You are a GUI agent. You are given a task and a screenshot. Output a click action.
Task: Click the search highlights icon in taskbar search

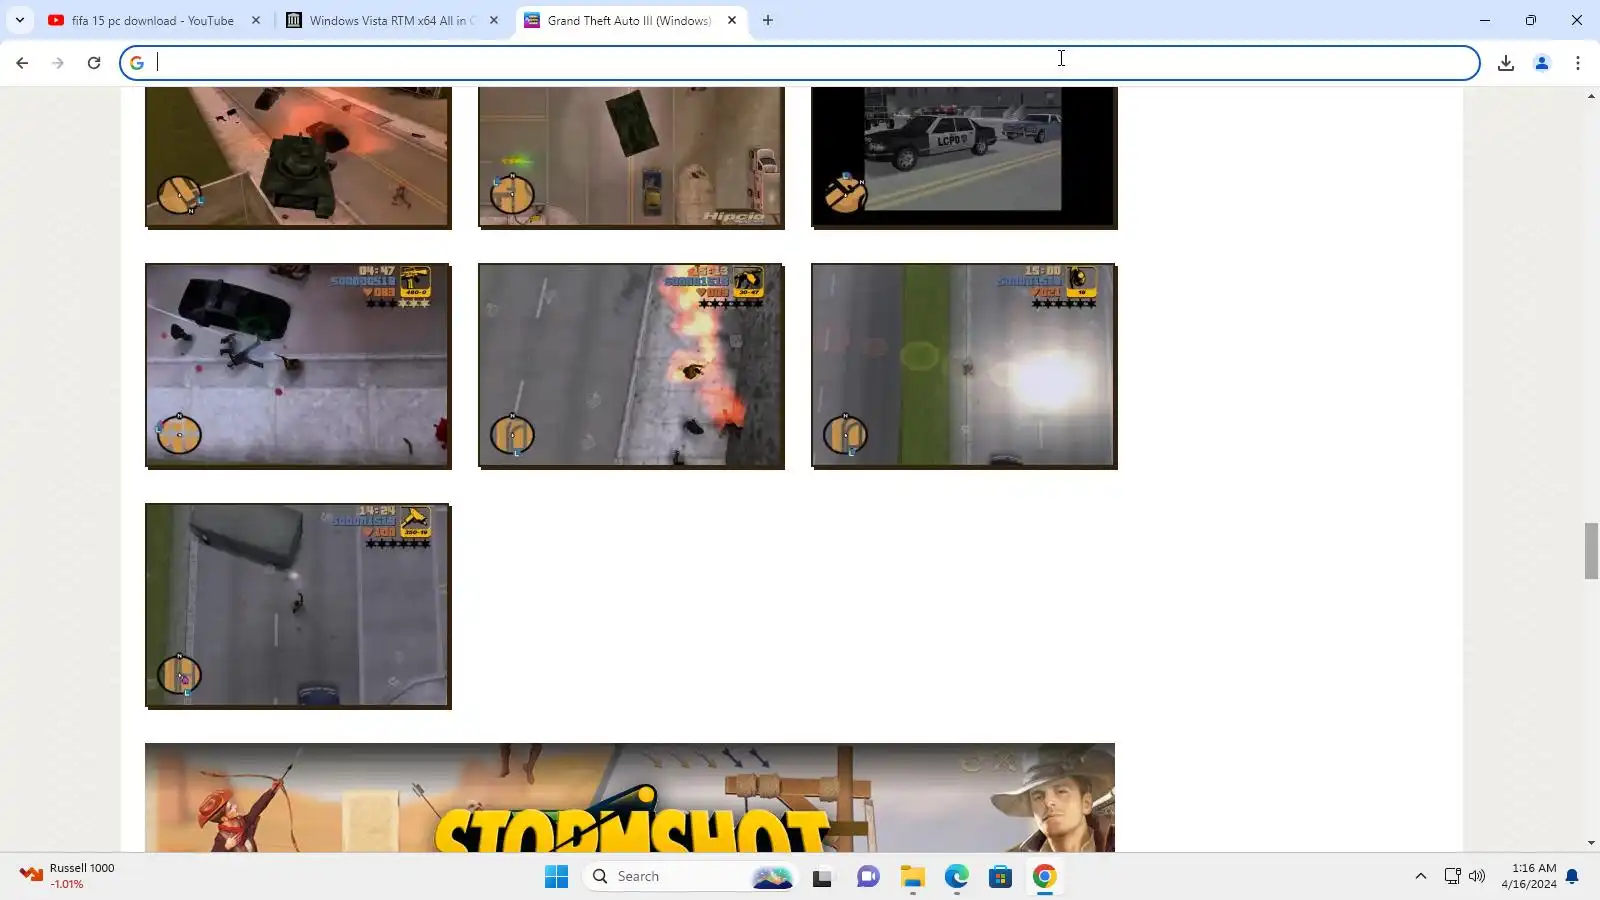(772, 877)
